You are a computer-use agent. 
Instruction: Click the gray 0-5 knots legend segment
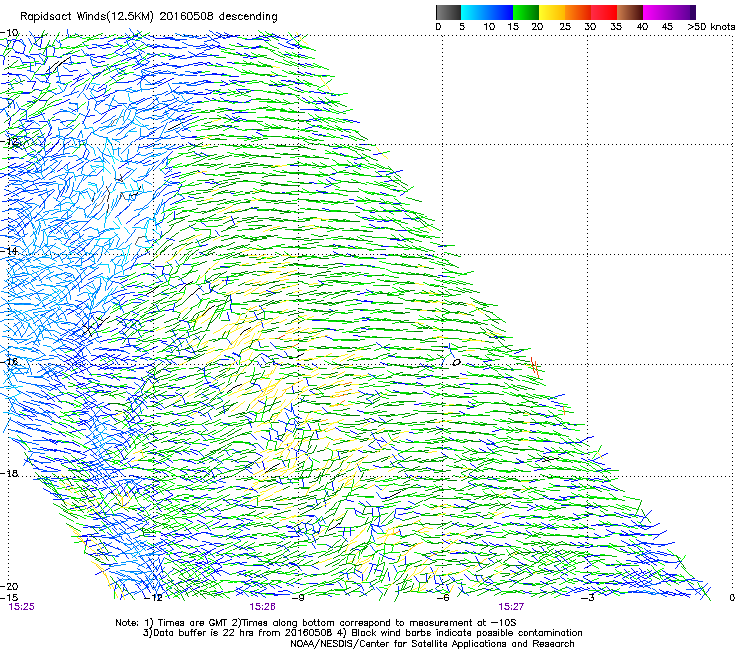coord(448,12)
